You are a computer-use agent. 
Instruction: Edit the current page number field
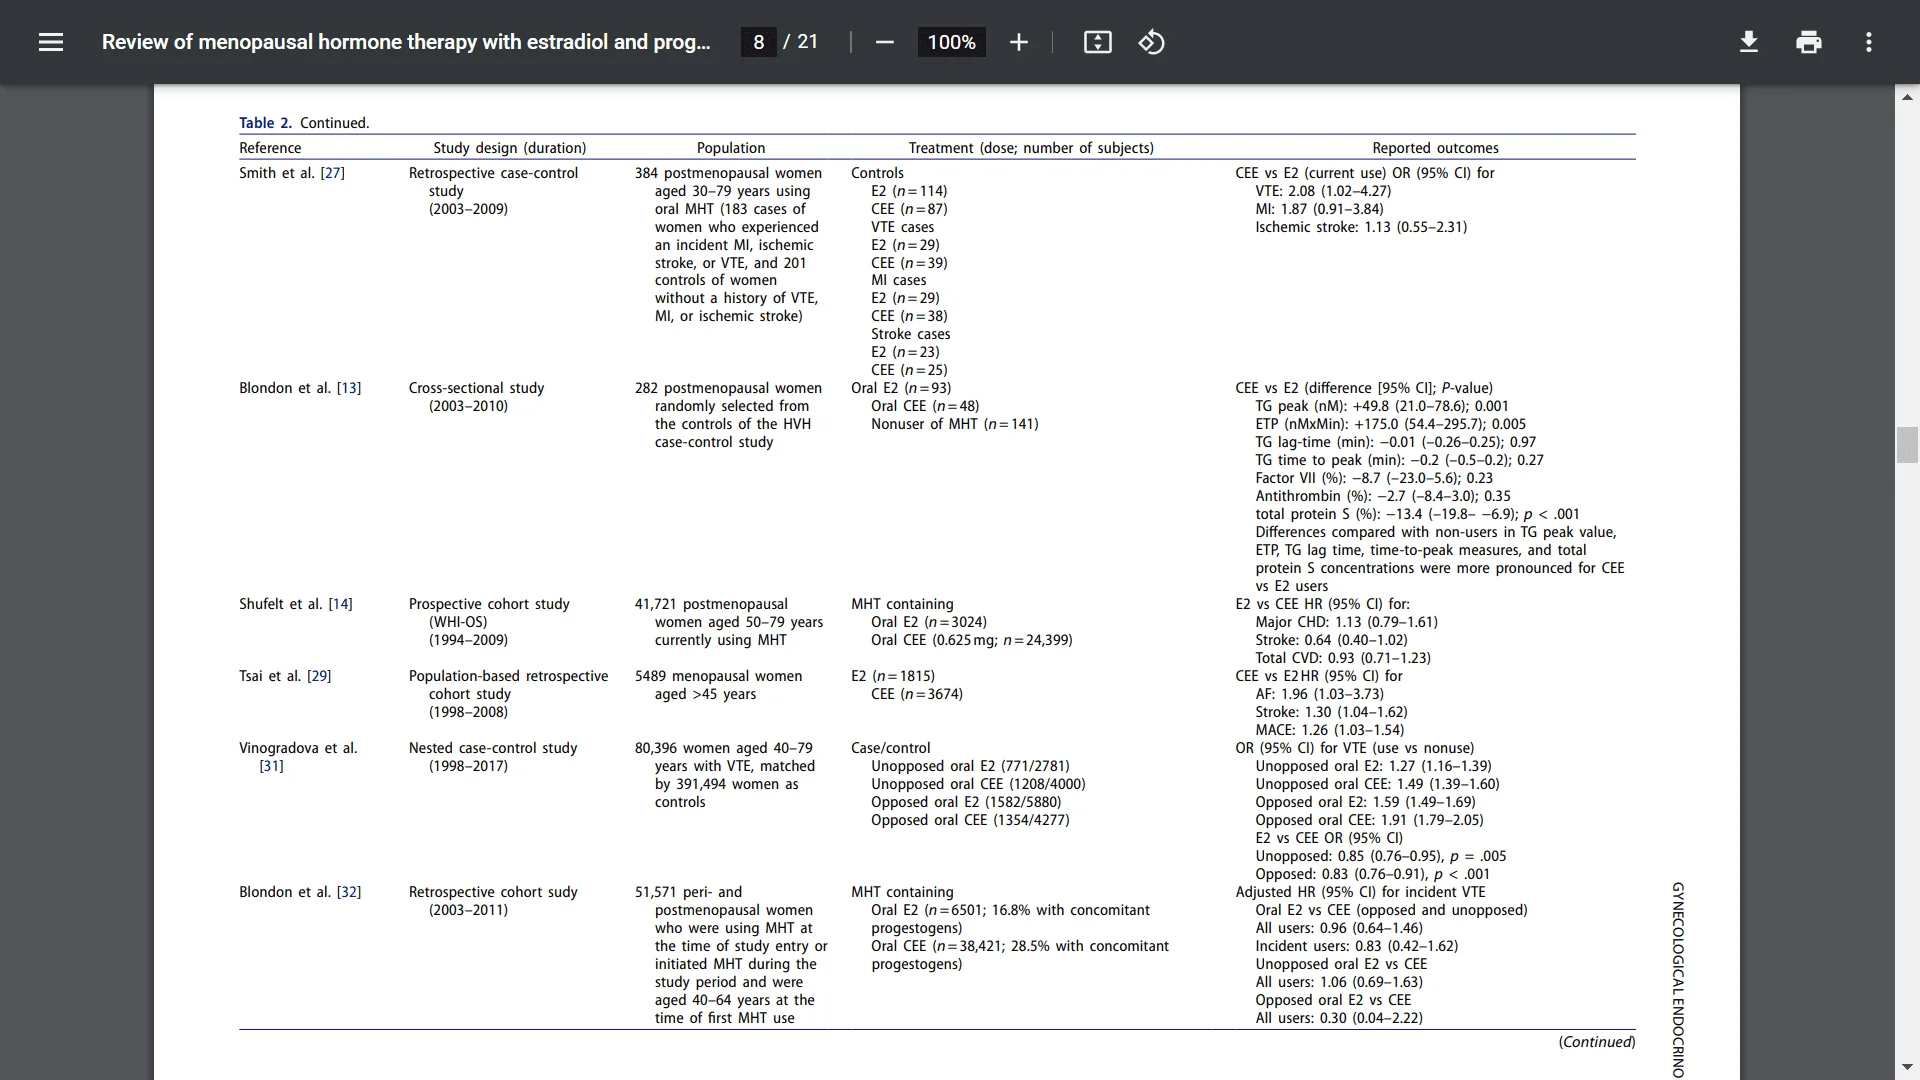pyautogui.click(x=758, y=42)
